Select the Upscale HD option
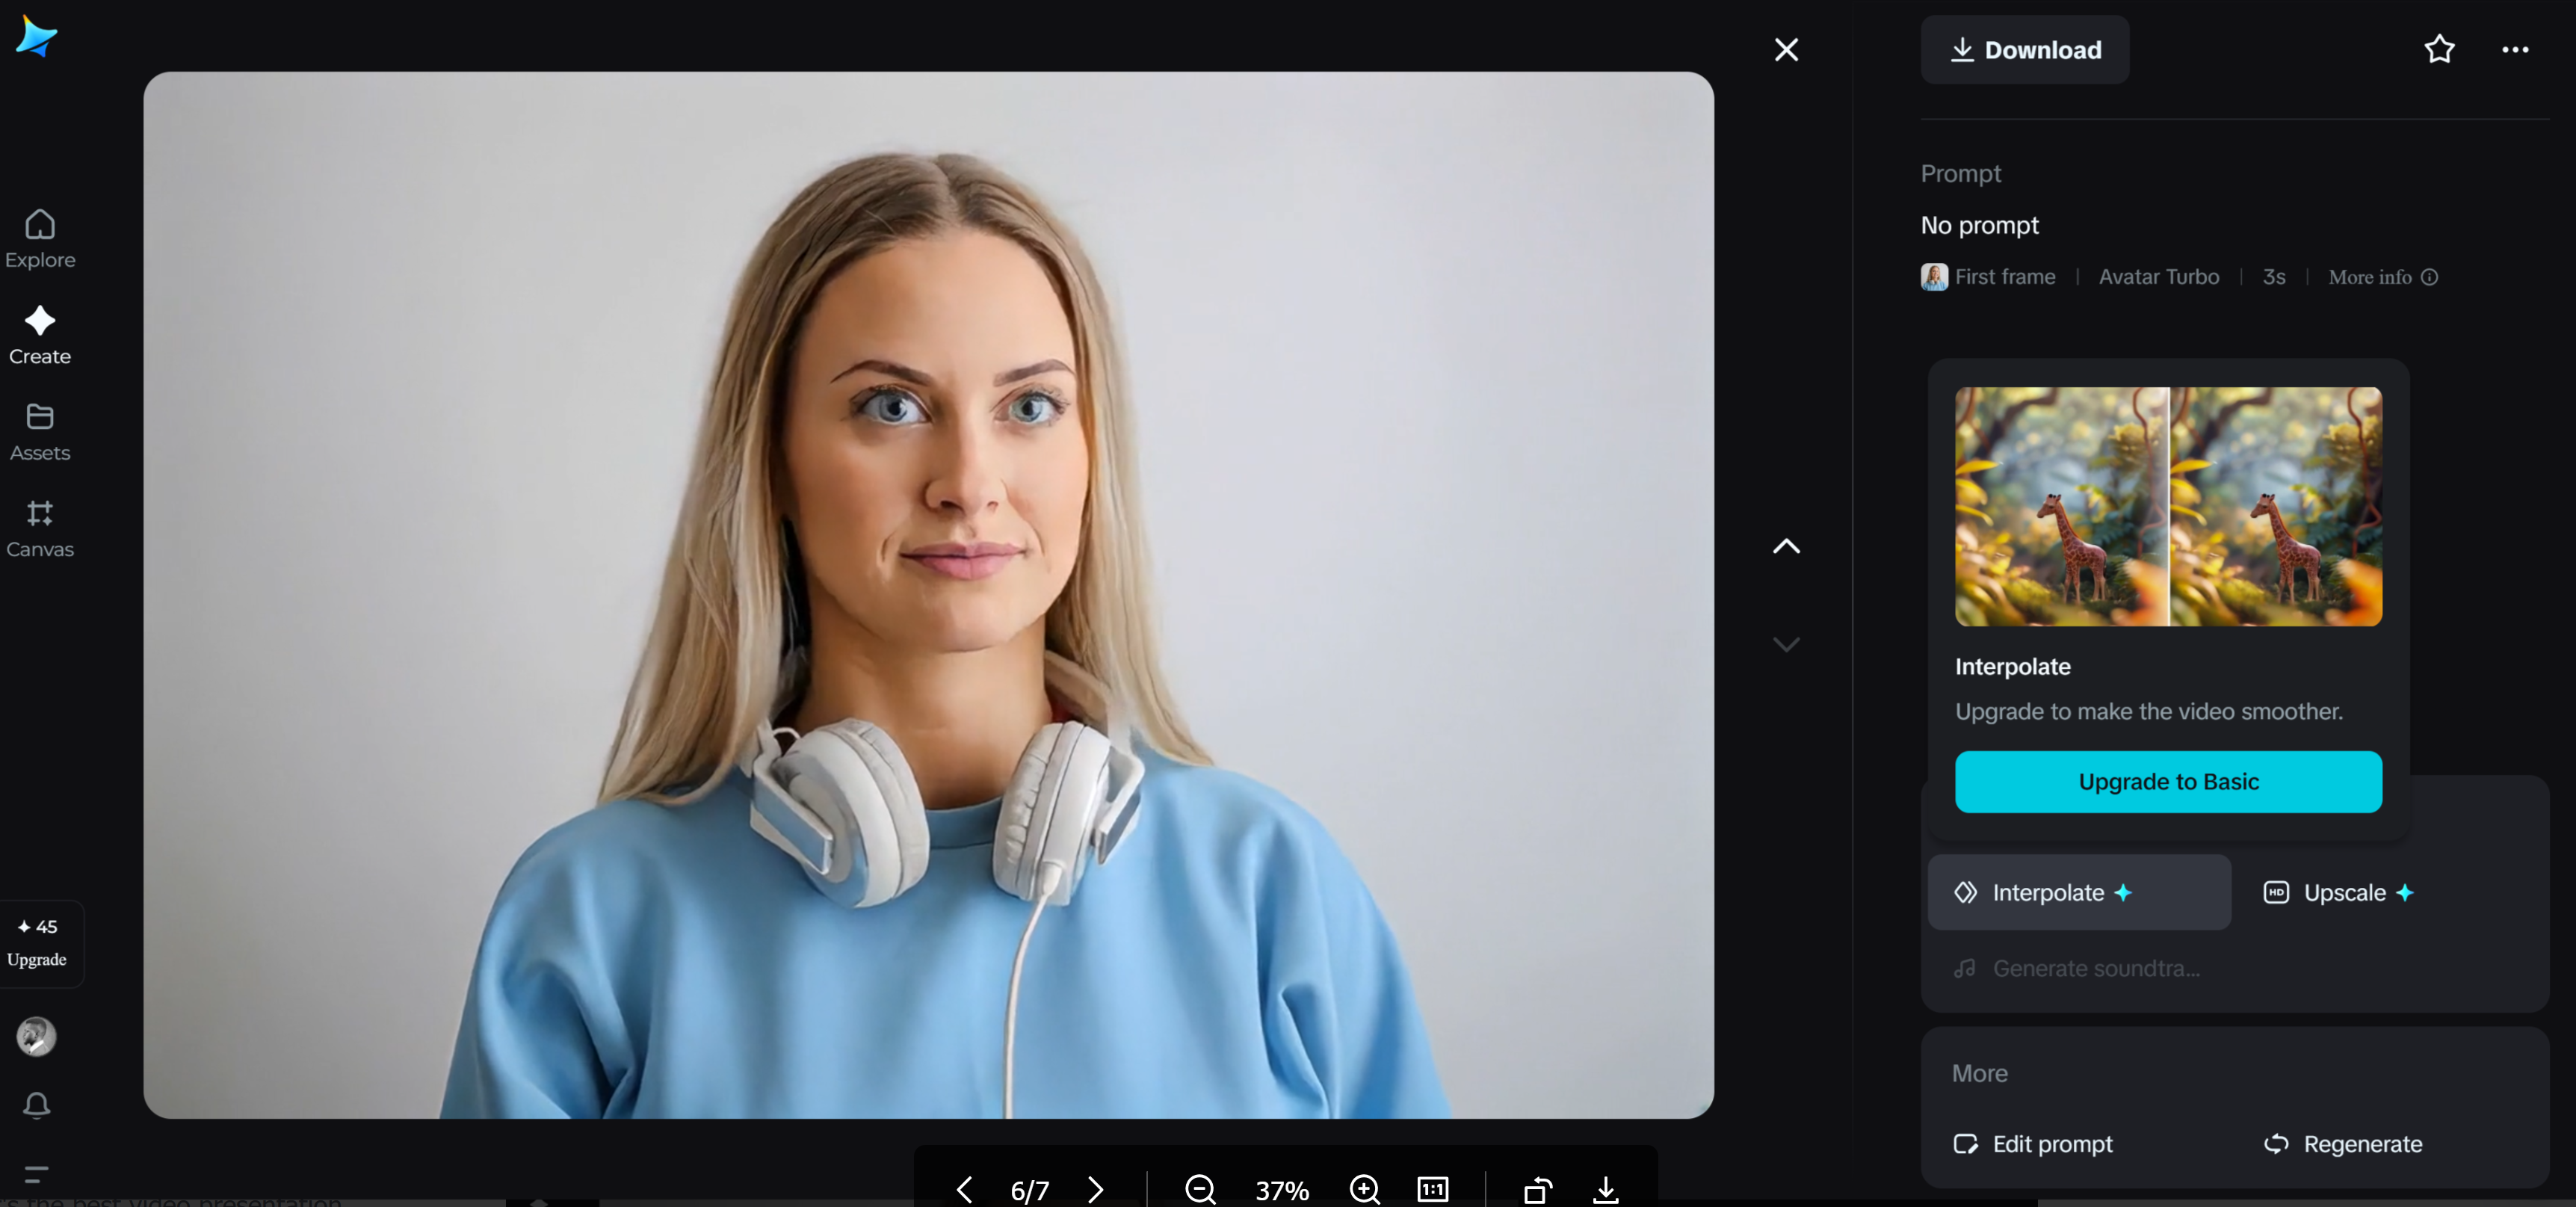Image resolution: width=2576 pixels, height=1207 pixels. tap(2339, 892)
